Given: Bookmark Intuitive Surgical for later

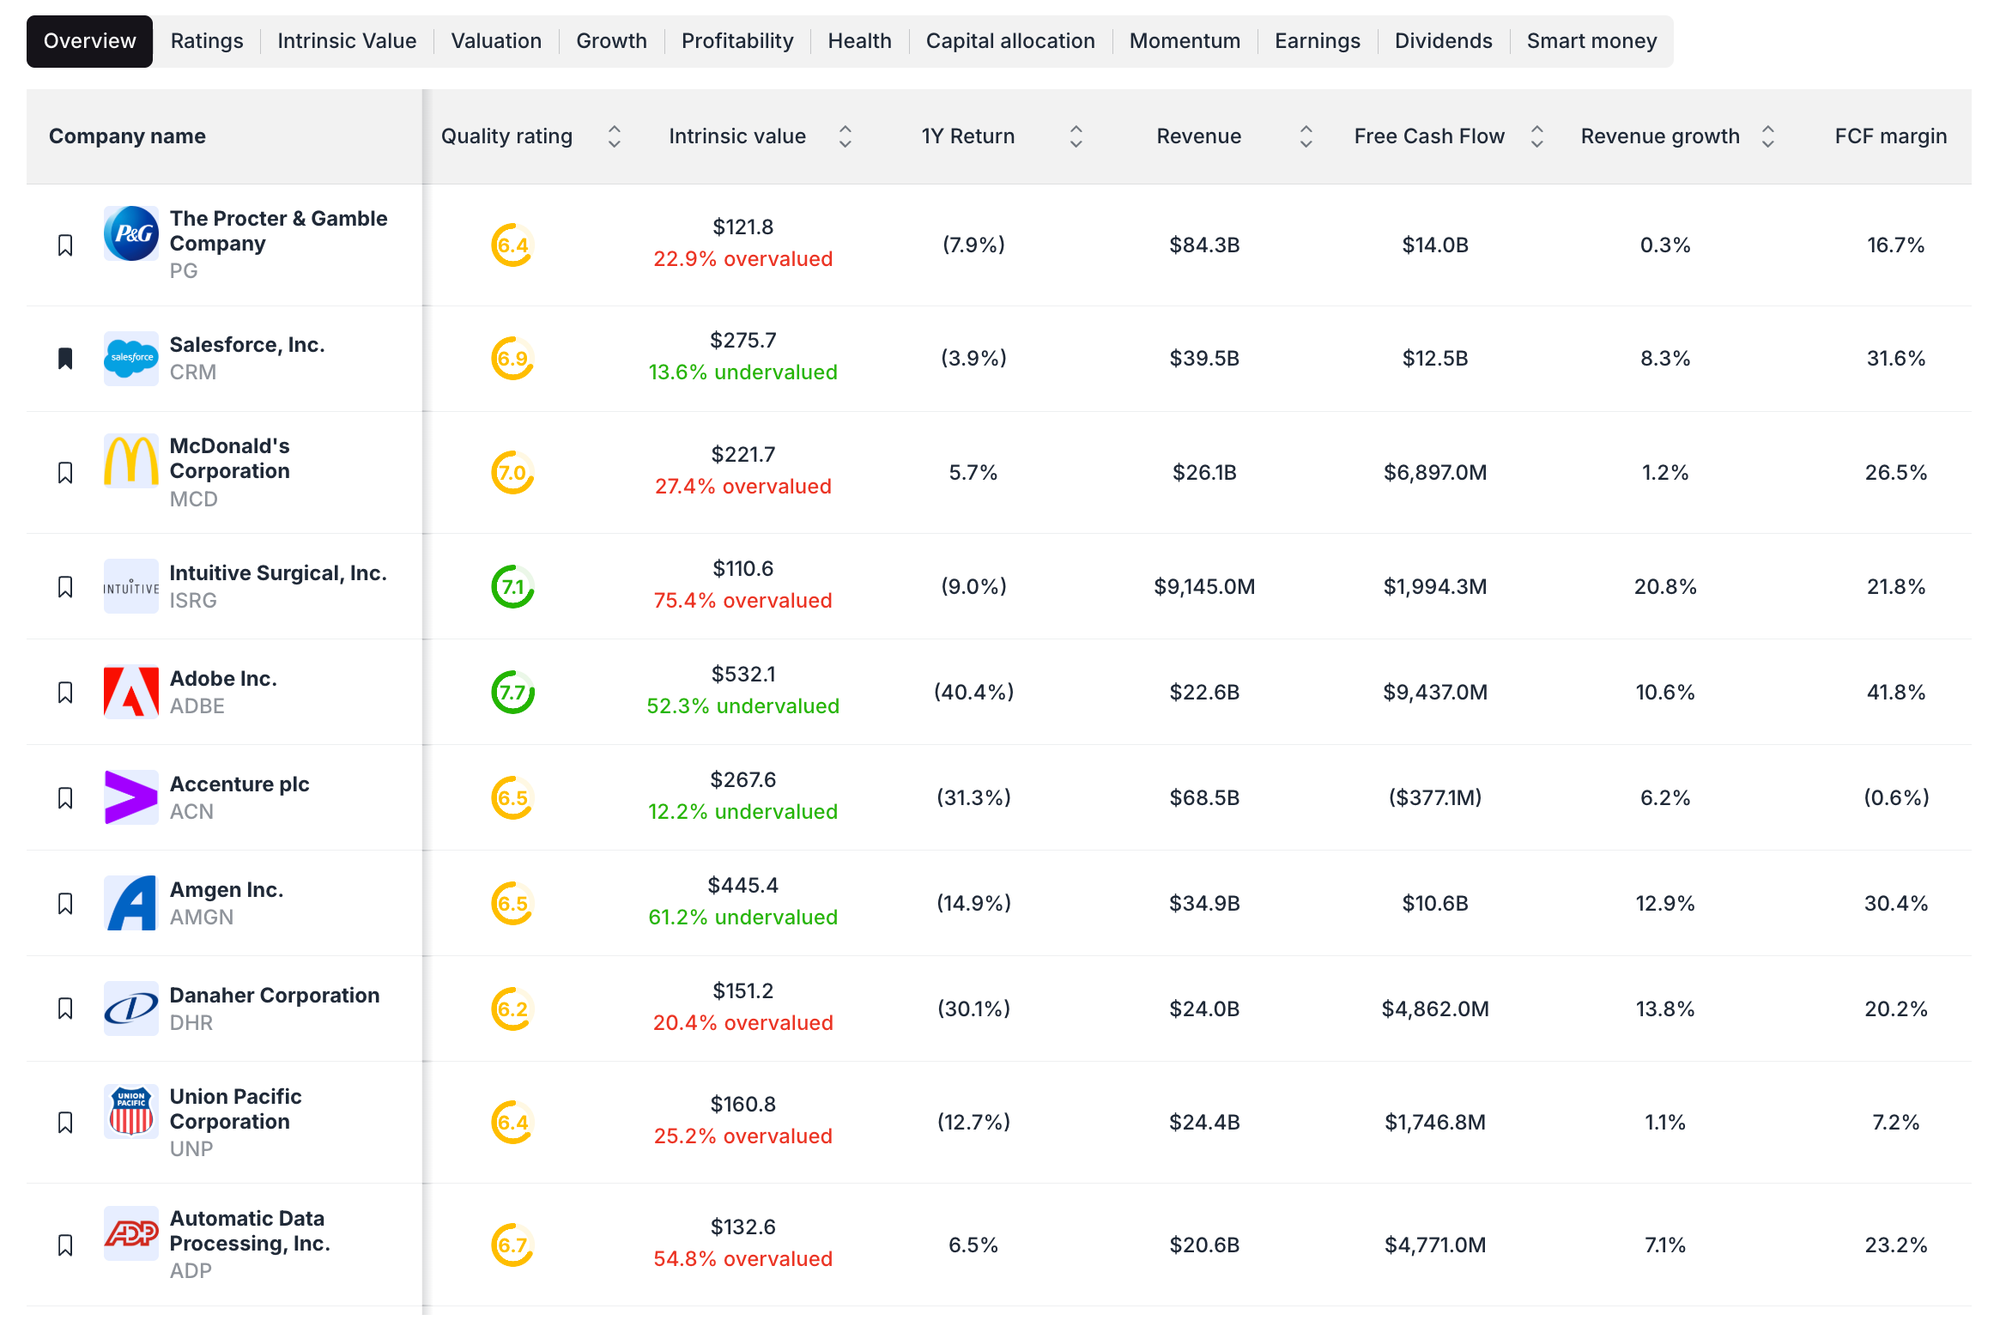Looking at the screenshot, I should coord(65,586).
